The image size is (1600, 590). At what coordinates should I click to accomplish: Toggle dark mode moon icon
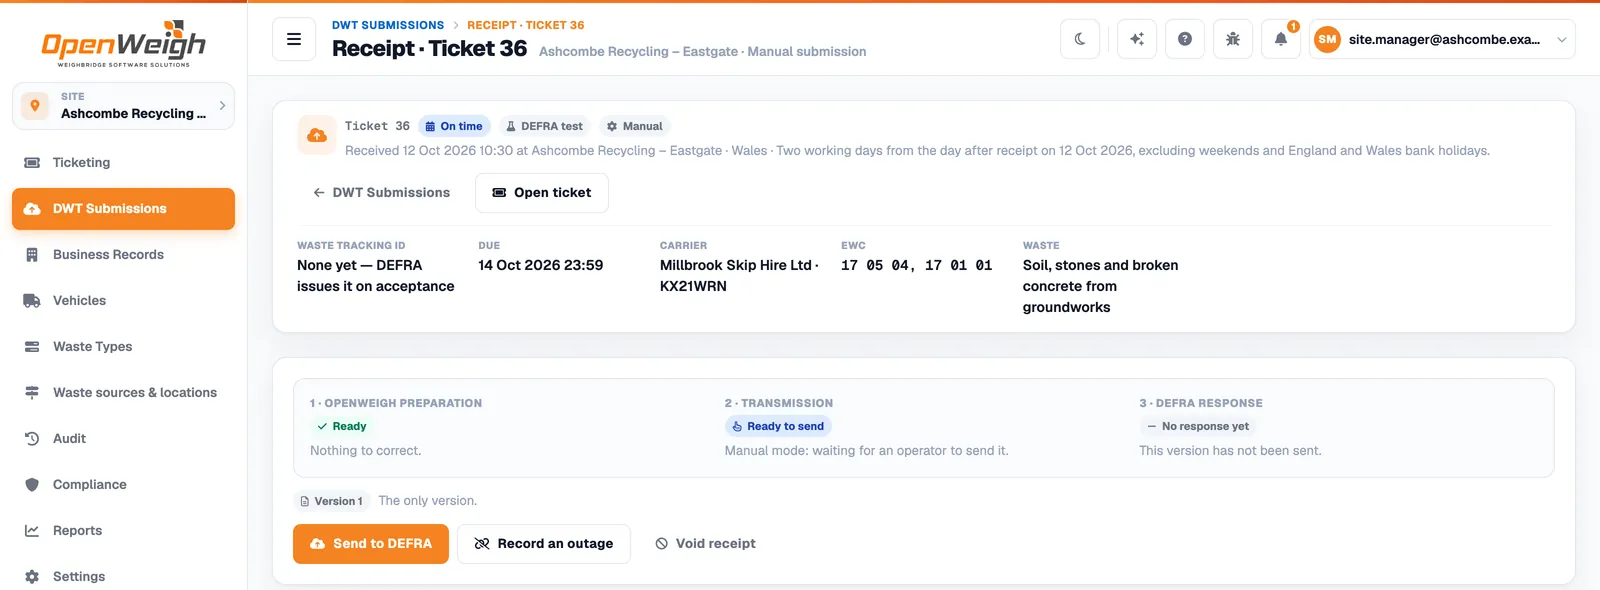pyautogui.click(x=1080, y=39)
